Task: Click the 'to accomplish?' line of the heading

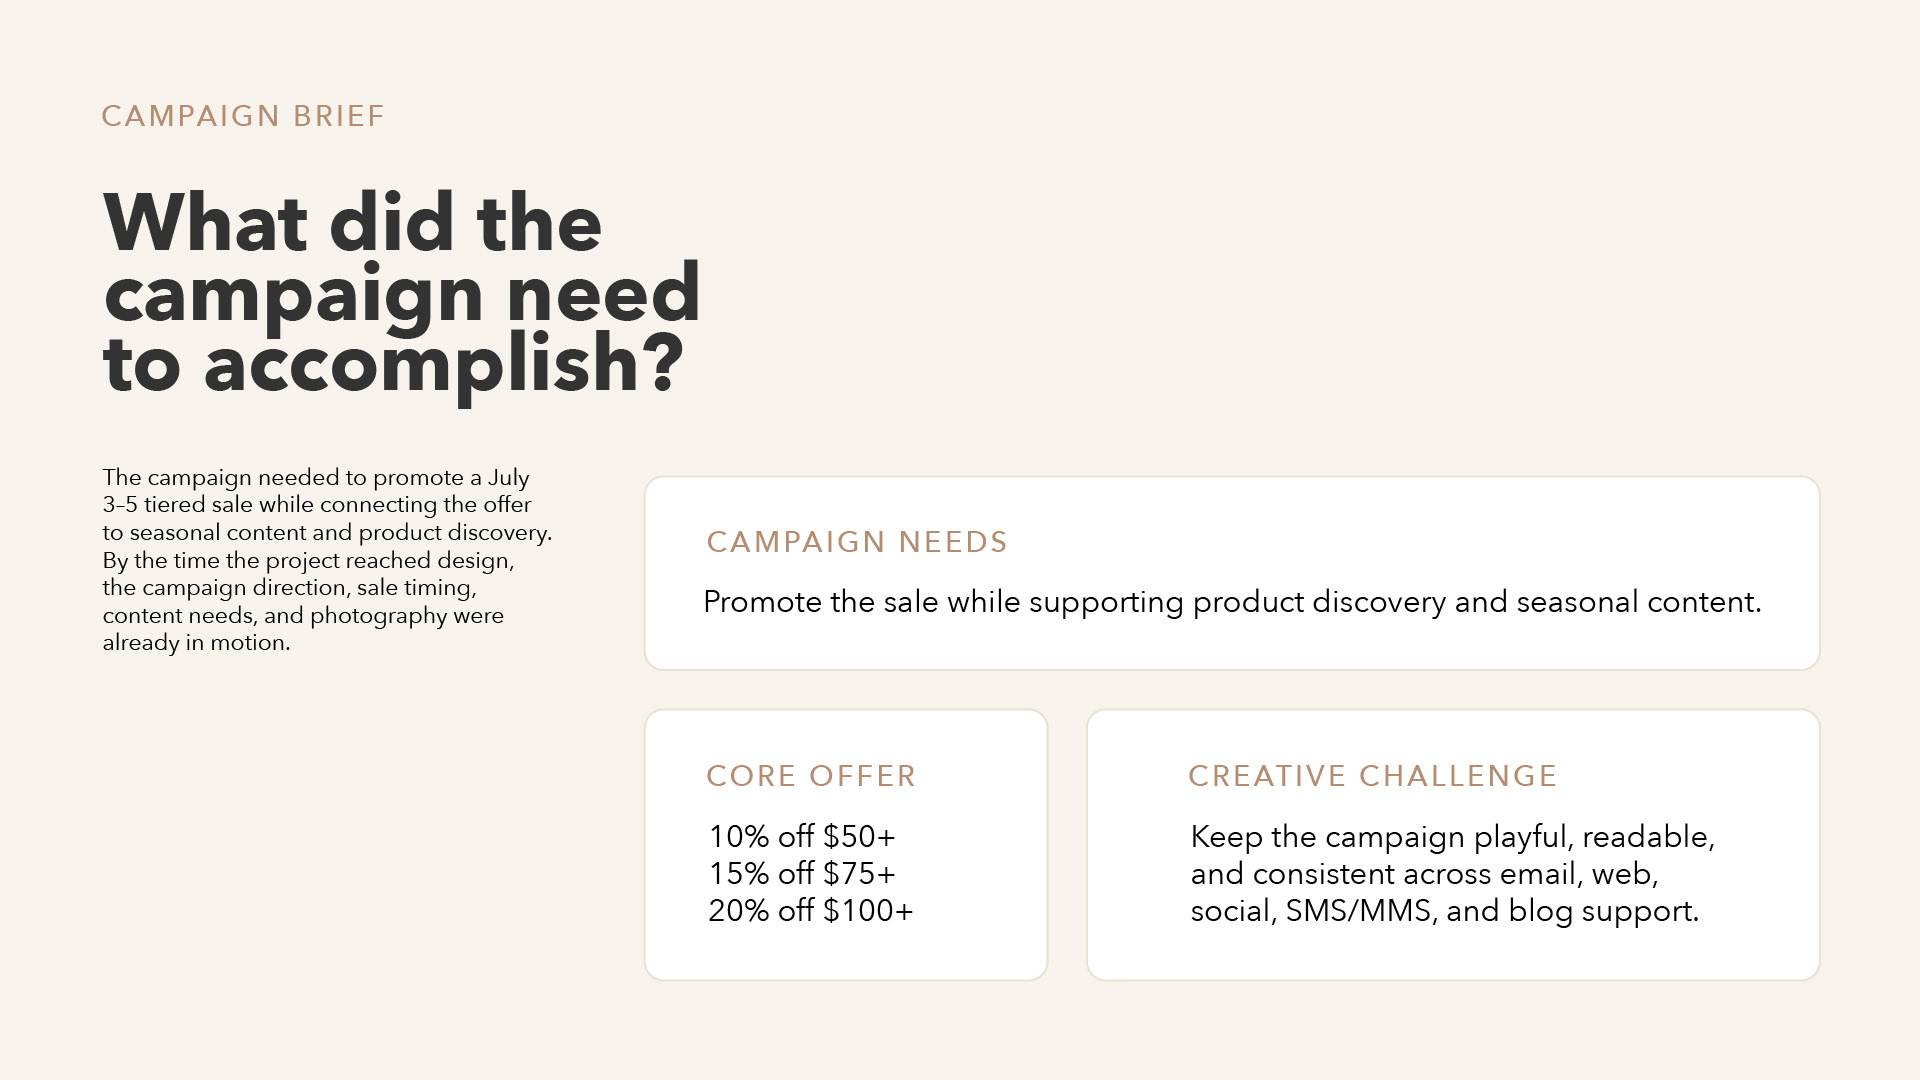Action: tap(393, 365)
